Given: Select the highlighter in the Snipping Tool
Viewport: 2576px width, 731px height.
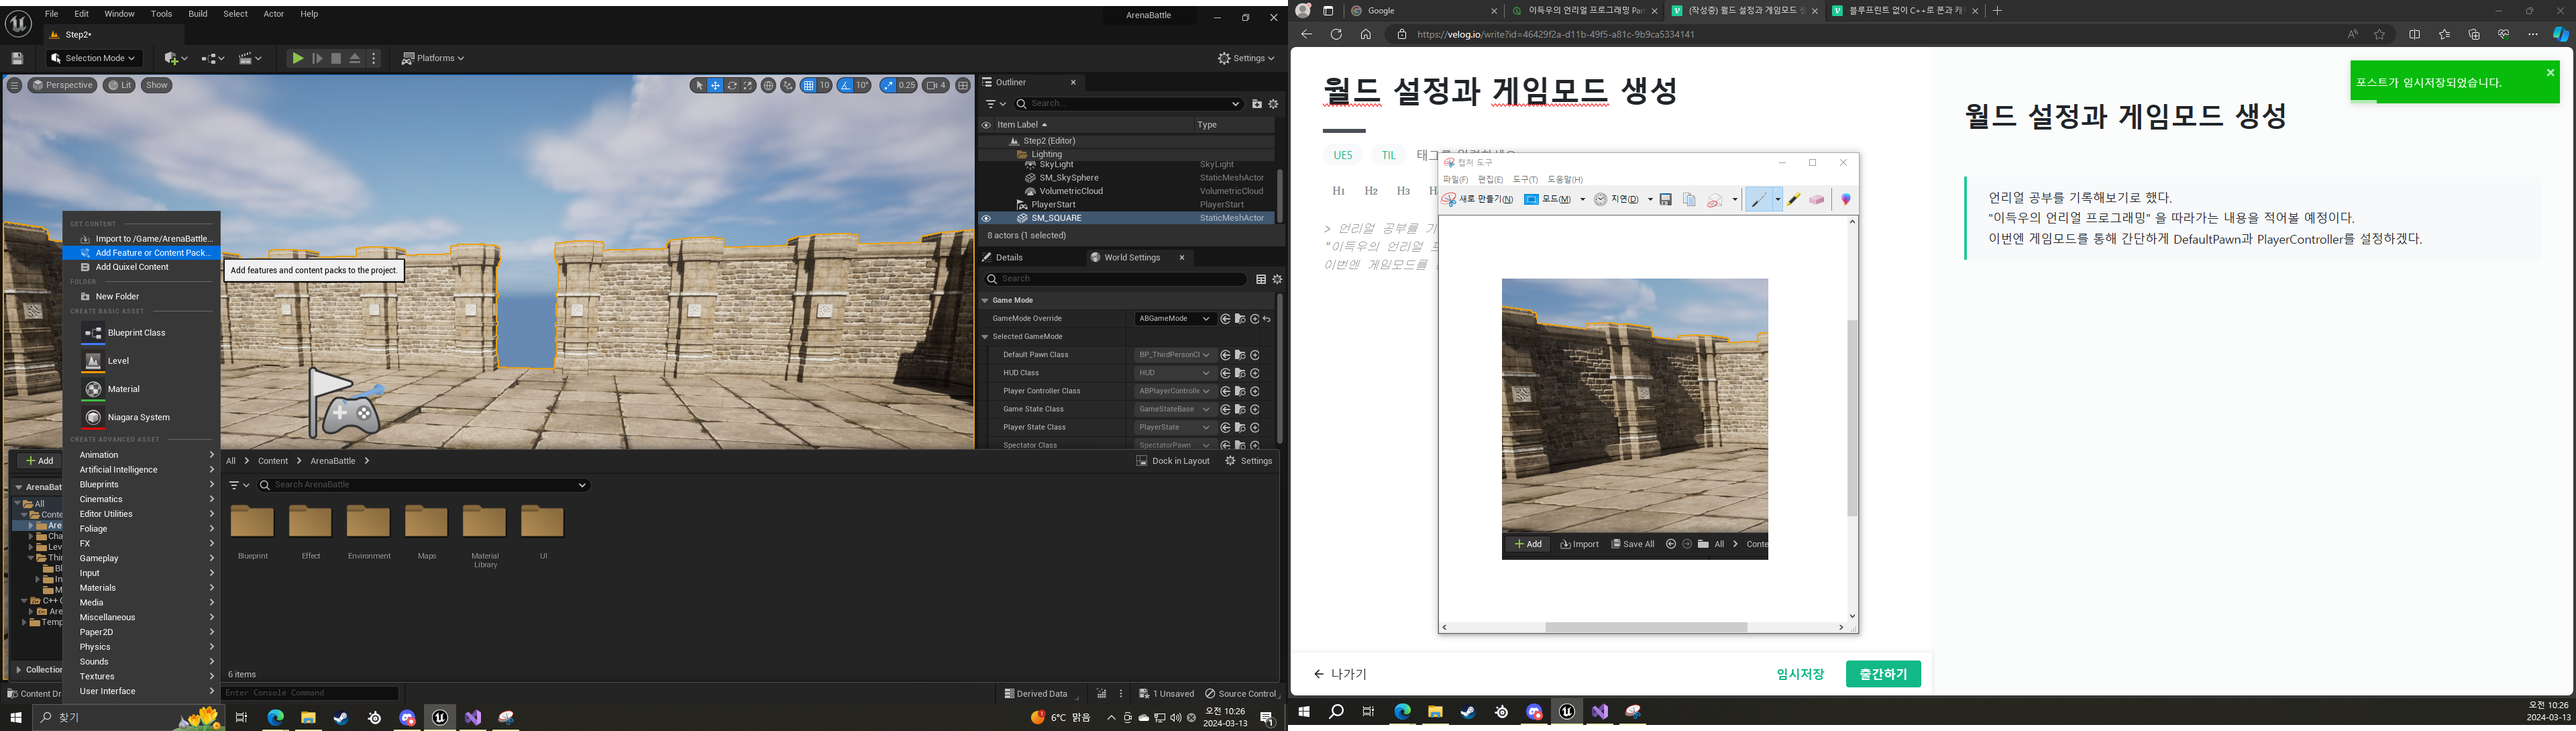Looking at the screenshot, I should (1794, 200).
